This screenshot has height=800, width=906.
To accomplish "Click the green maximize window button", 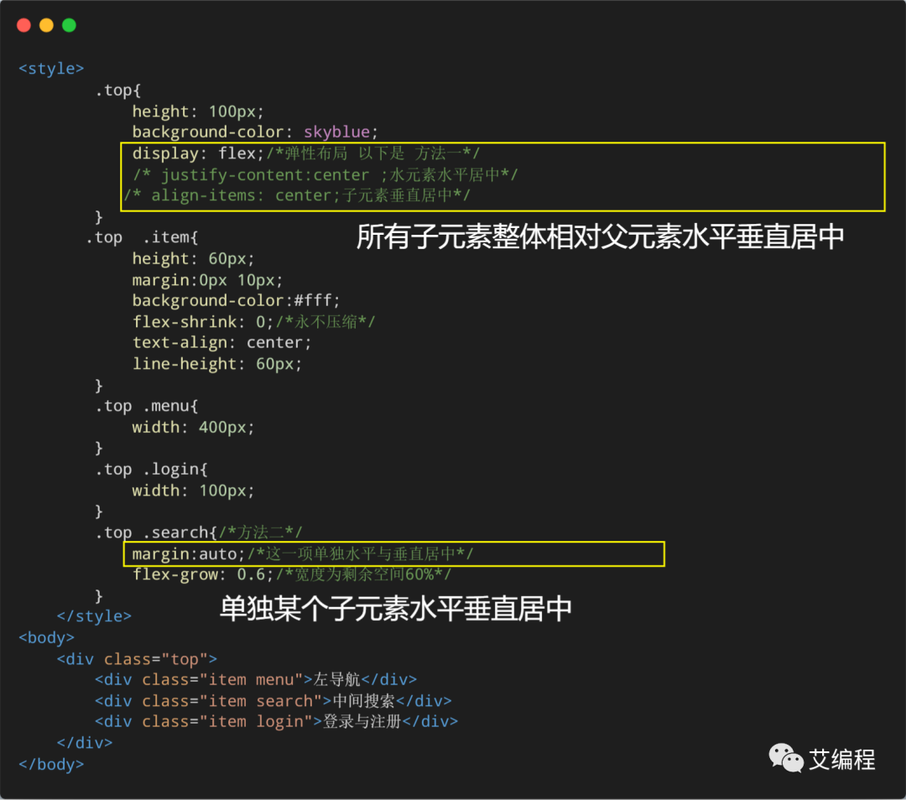I will 69,25.
